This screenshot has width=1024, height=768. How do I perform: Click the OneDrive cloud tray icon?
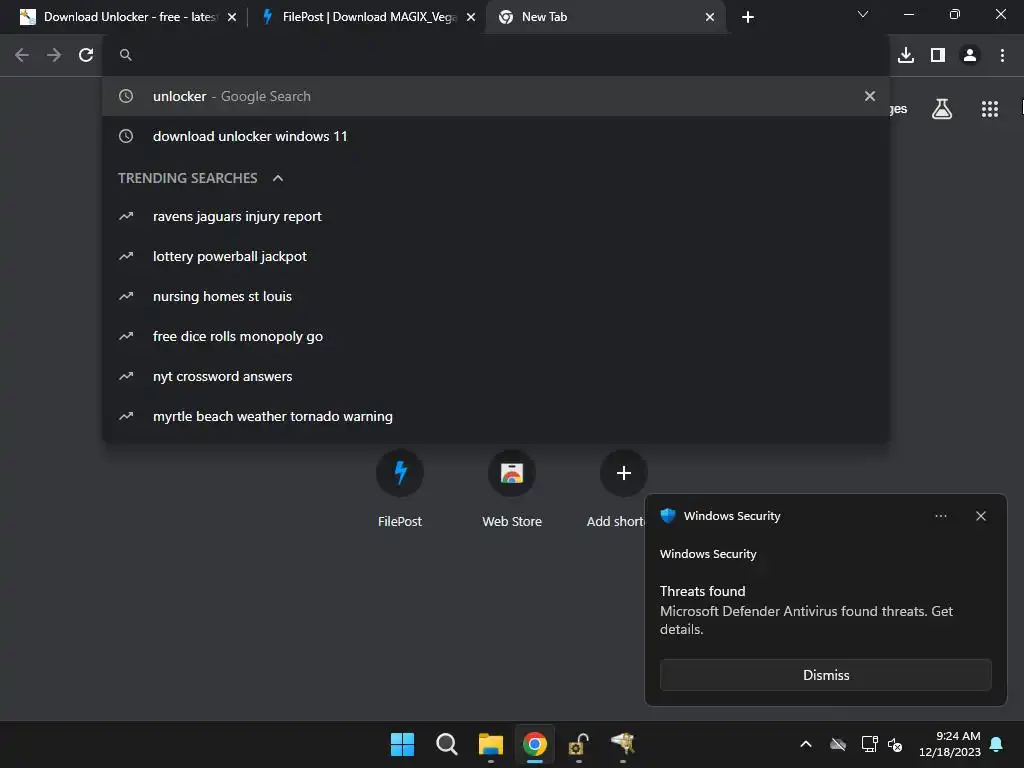pos(838,744)
